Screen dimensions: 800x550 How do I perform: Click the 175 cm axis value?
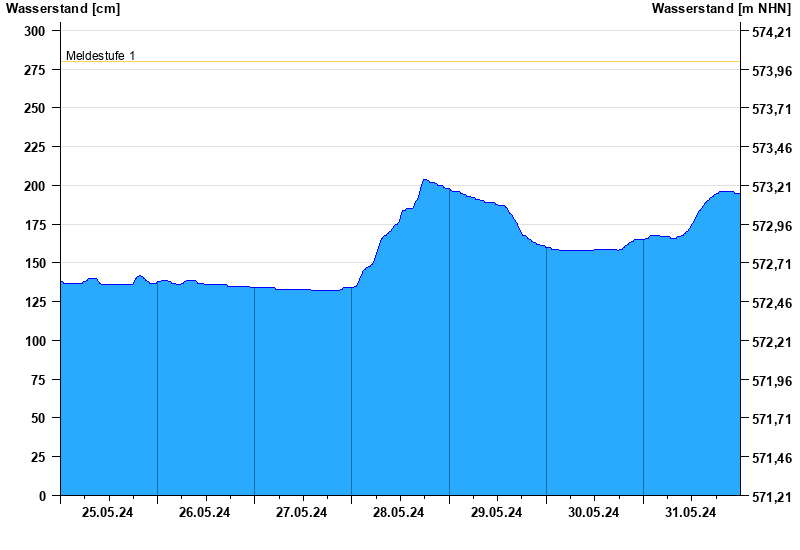(x=35, y=225)
